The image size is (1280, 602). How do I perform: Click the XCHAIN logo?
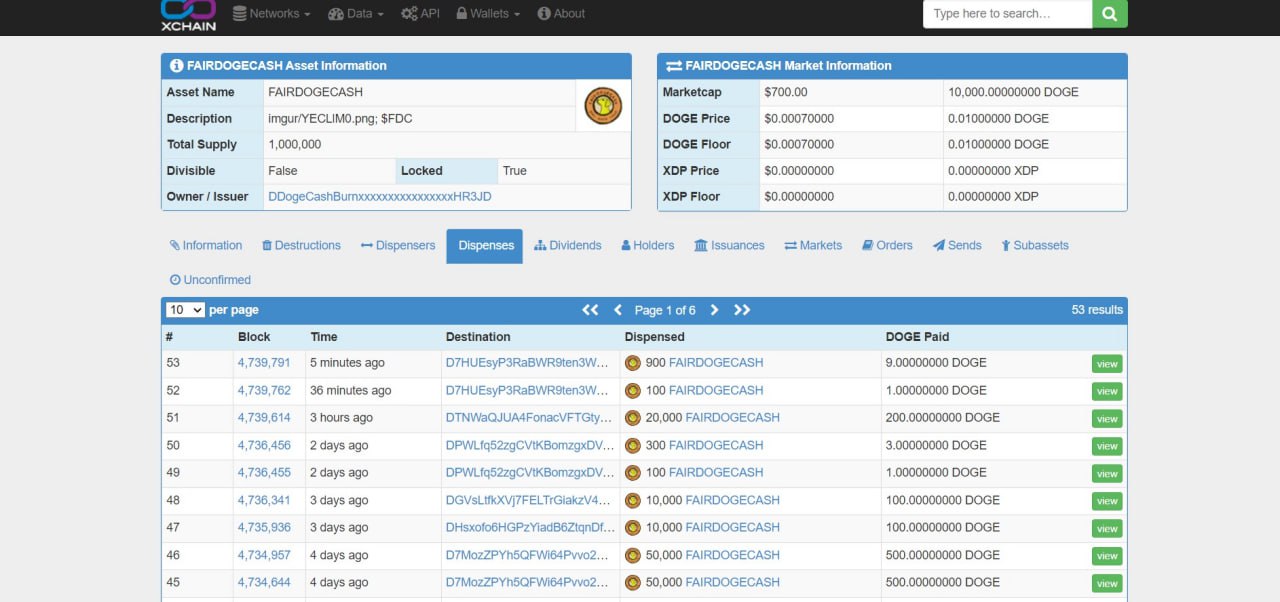pos(188,14)
